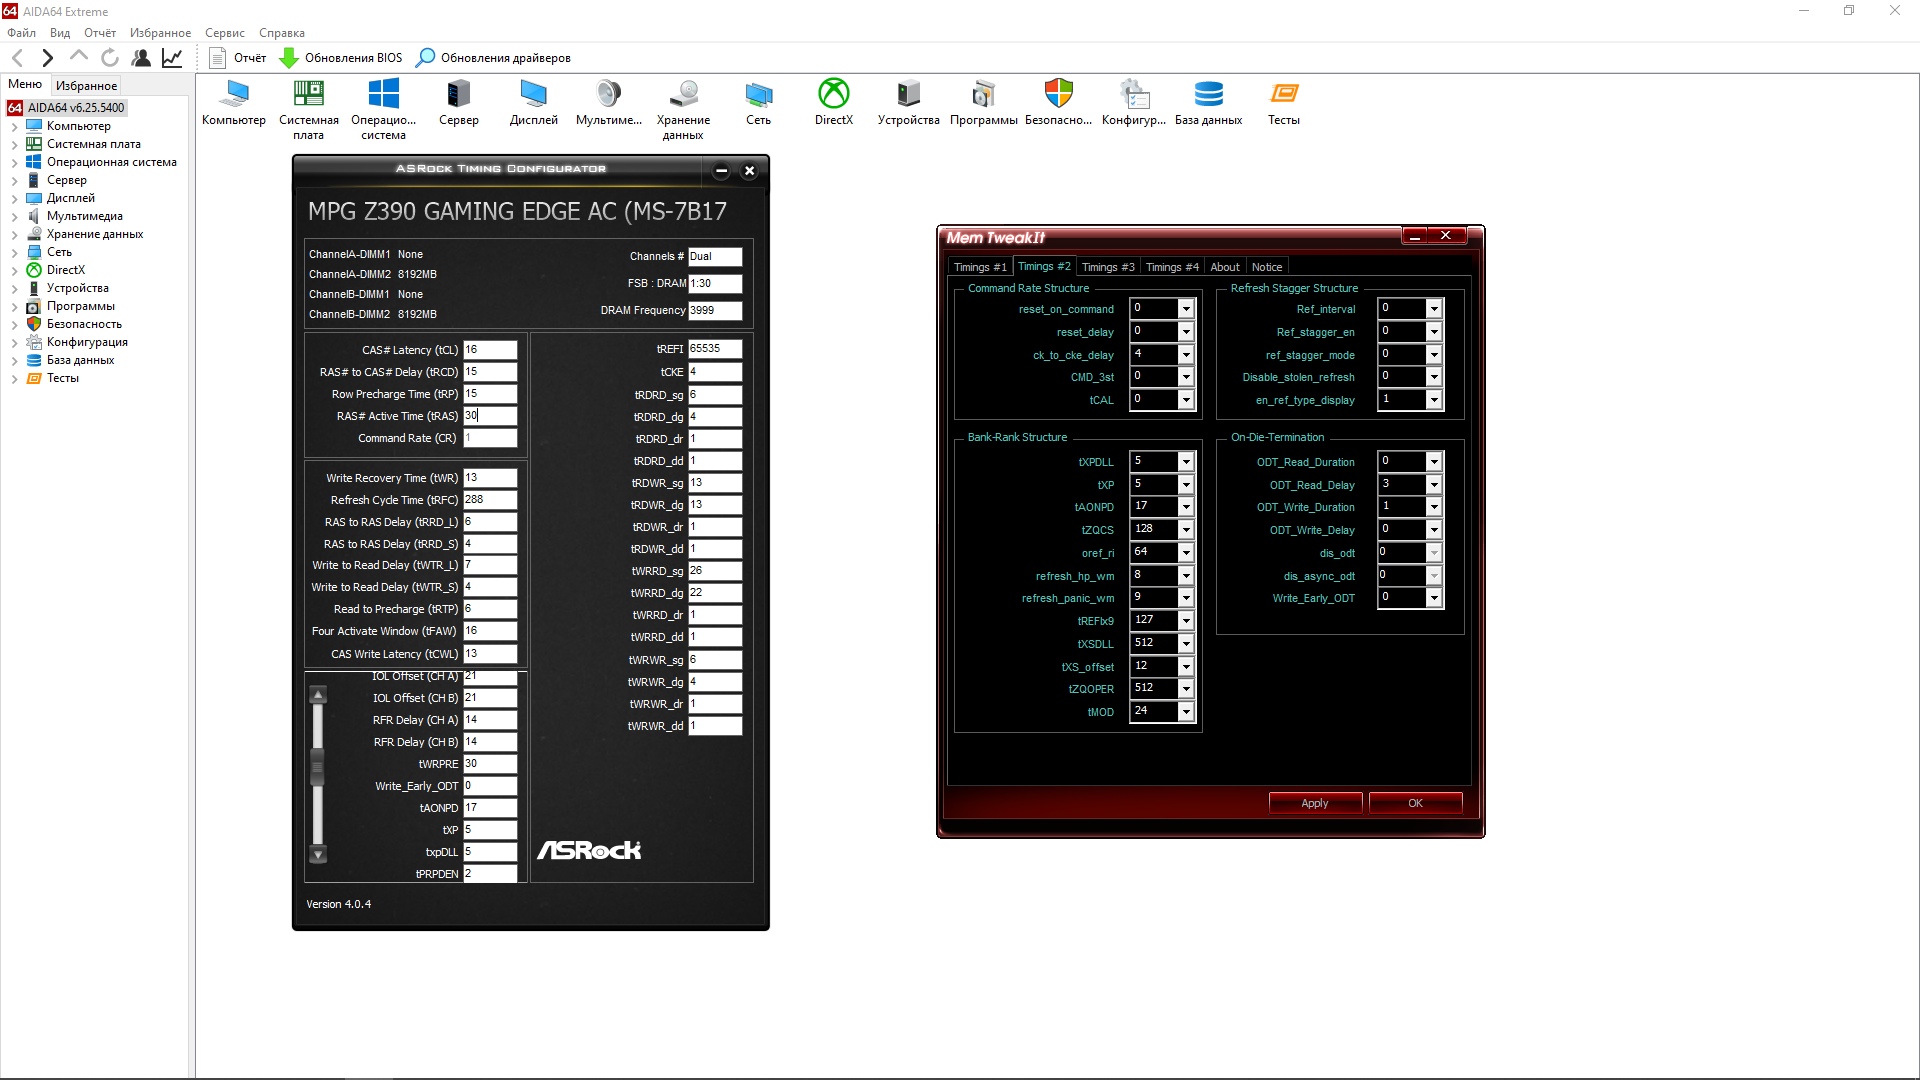Viewport: 1920px width, 1080px height.
Task: Open the База данных icon
Action: [x=1208, y=94]
